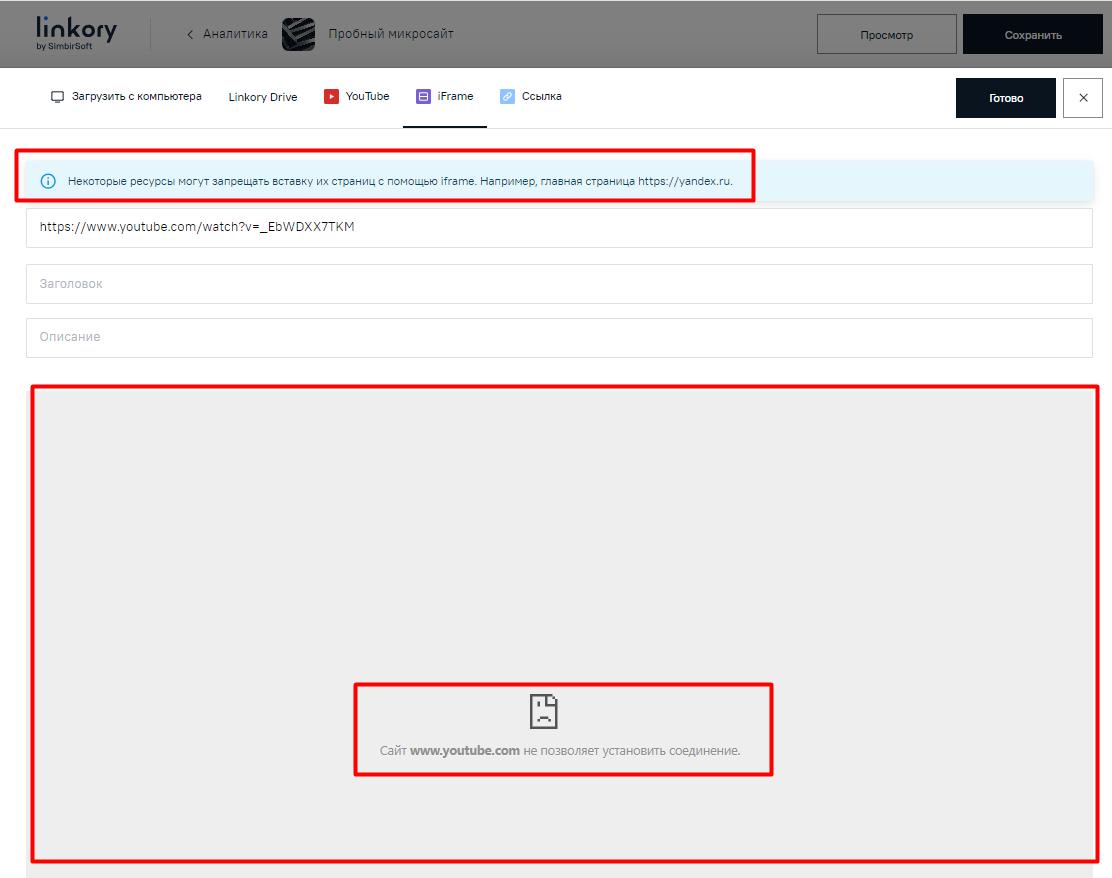Click the sad page icon in preview

point(543,711)
